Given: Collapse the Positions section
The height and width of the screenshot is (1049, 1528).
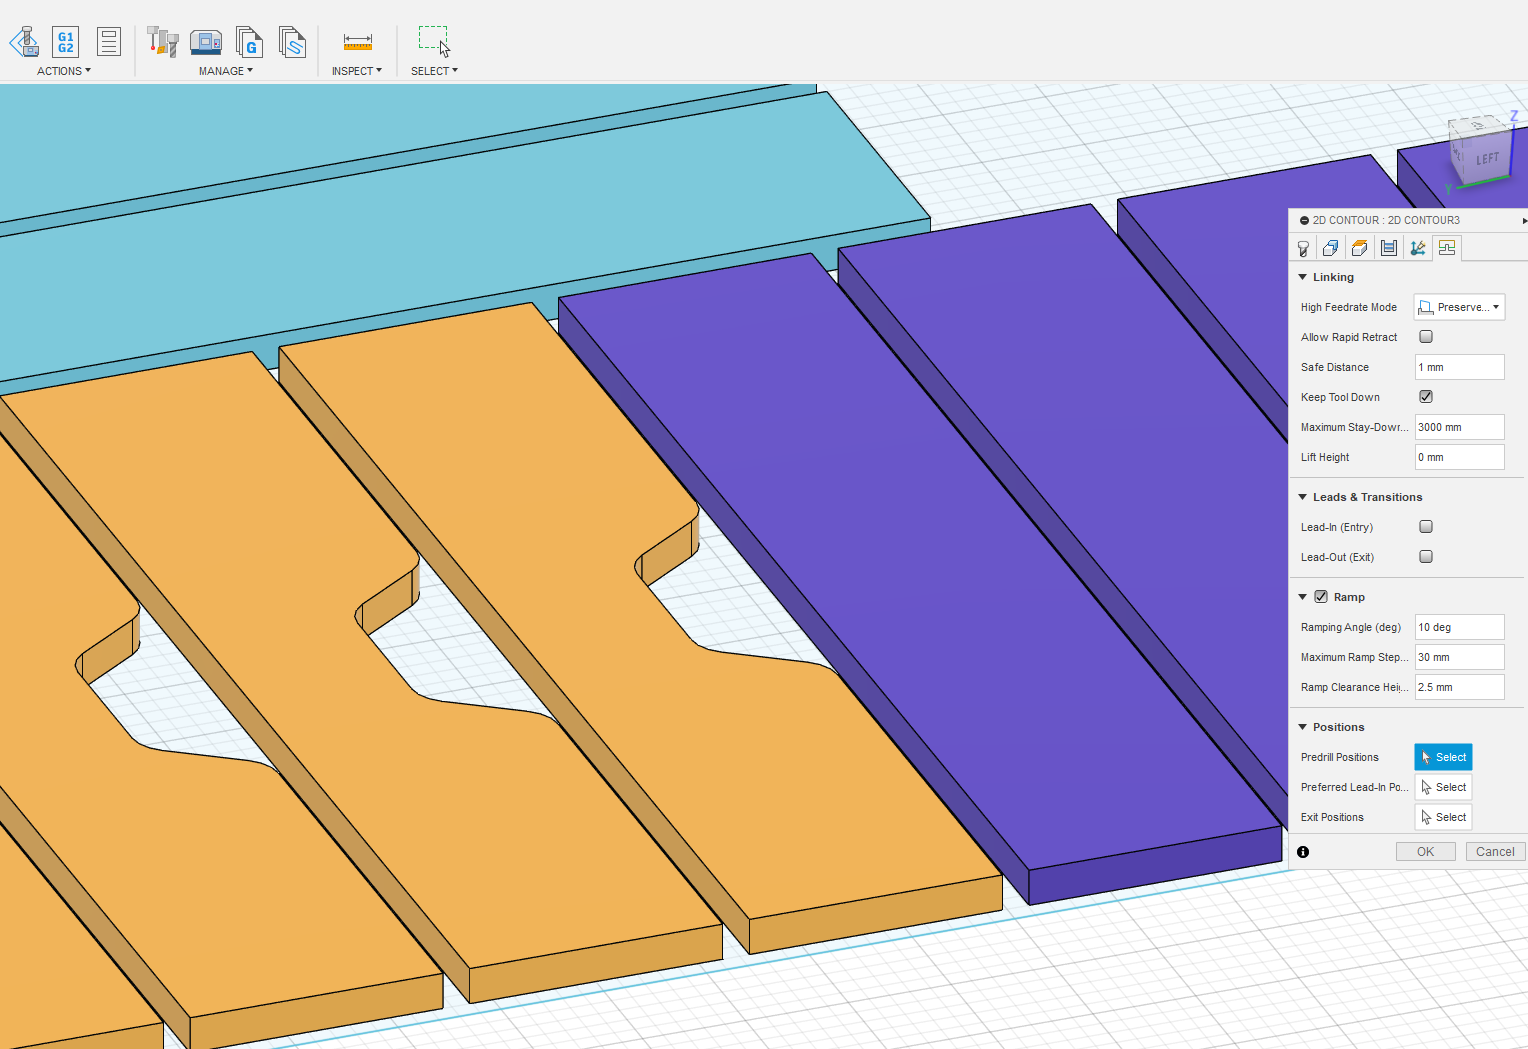Looking at the screenshot, I should pos(1303,727).
